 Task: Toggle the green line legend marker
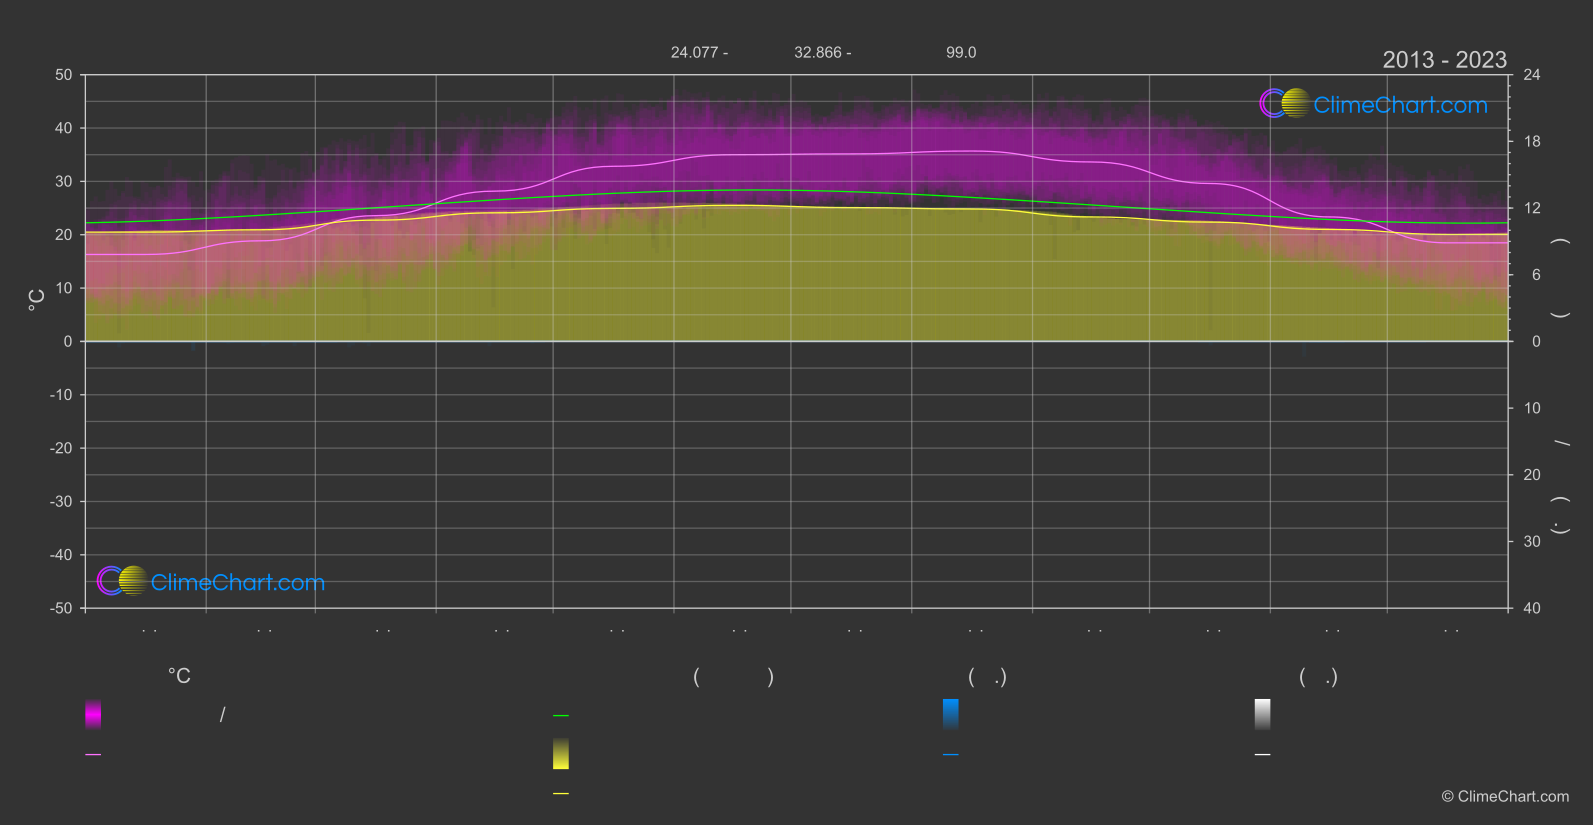[x=561, y=716]
